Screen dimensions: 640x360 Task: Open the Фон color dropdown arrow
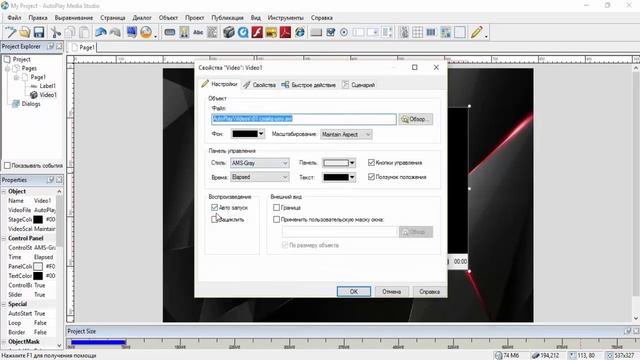[261, 134]
